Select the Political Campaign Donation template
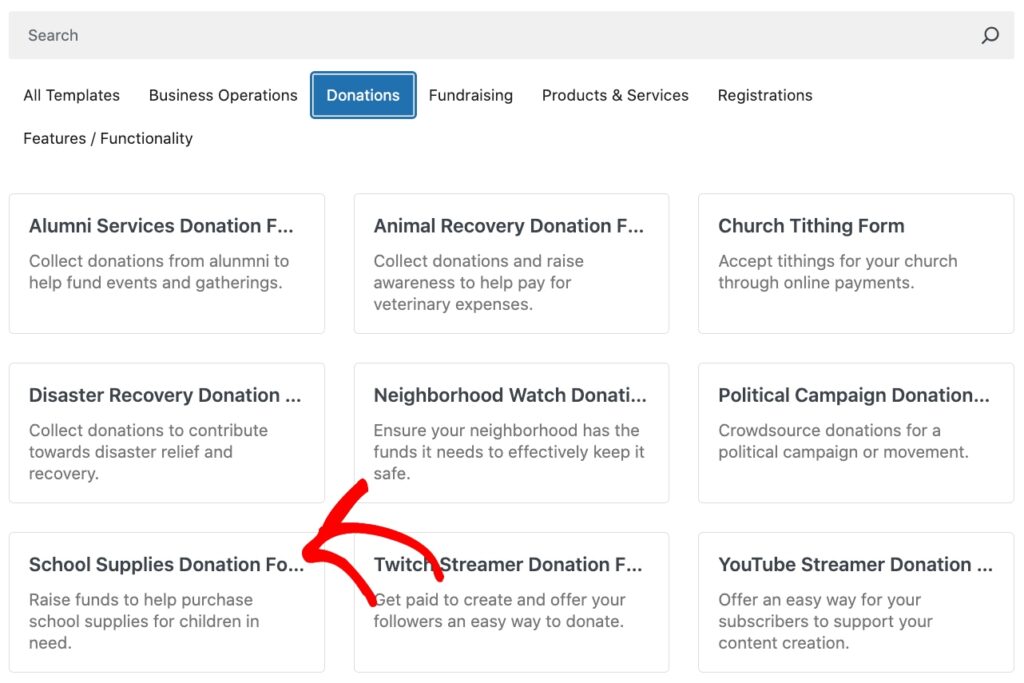Viewport: 1024px width, 683px height. (x=855, y=432)
